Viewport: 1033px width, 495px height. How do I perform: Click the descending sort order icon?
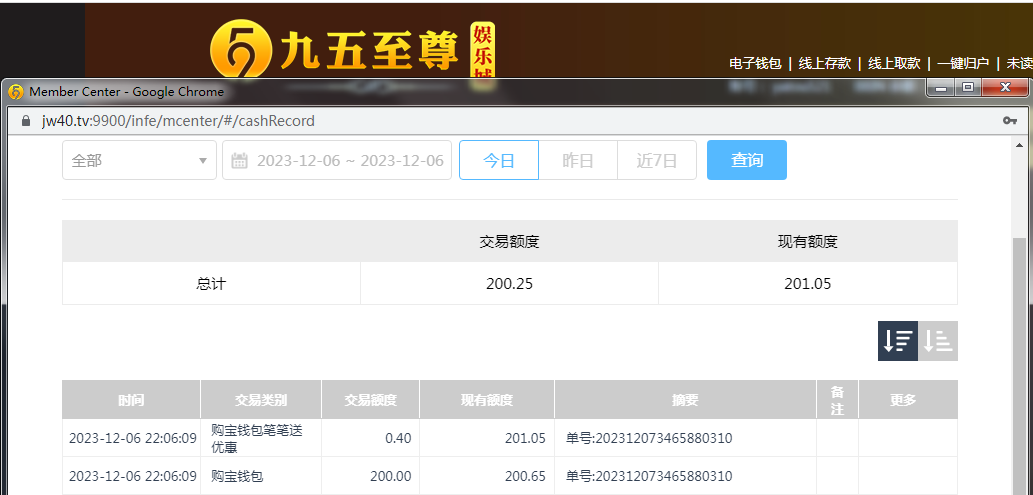click(x=897, y=341)
